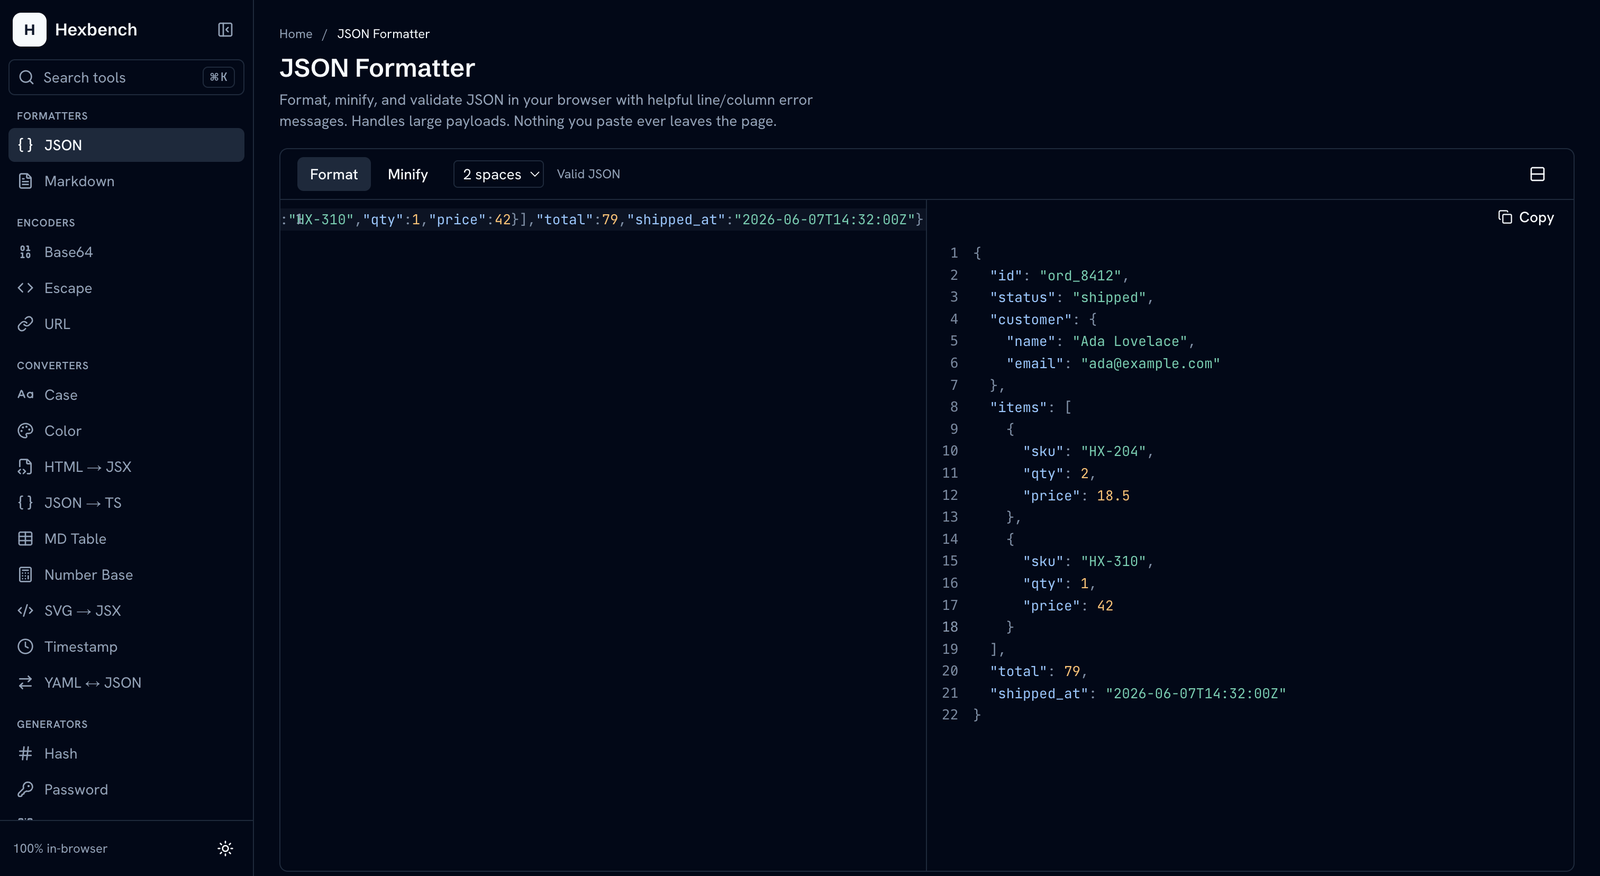Switch to Format mode
The image size is (1600, 876).
(x=334, y=174)
